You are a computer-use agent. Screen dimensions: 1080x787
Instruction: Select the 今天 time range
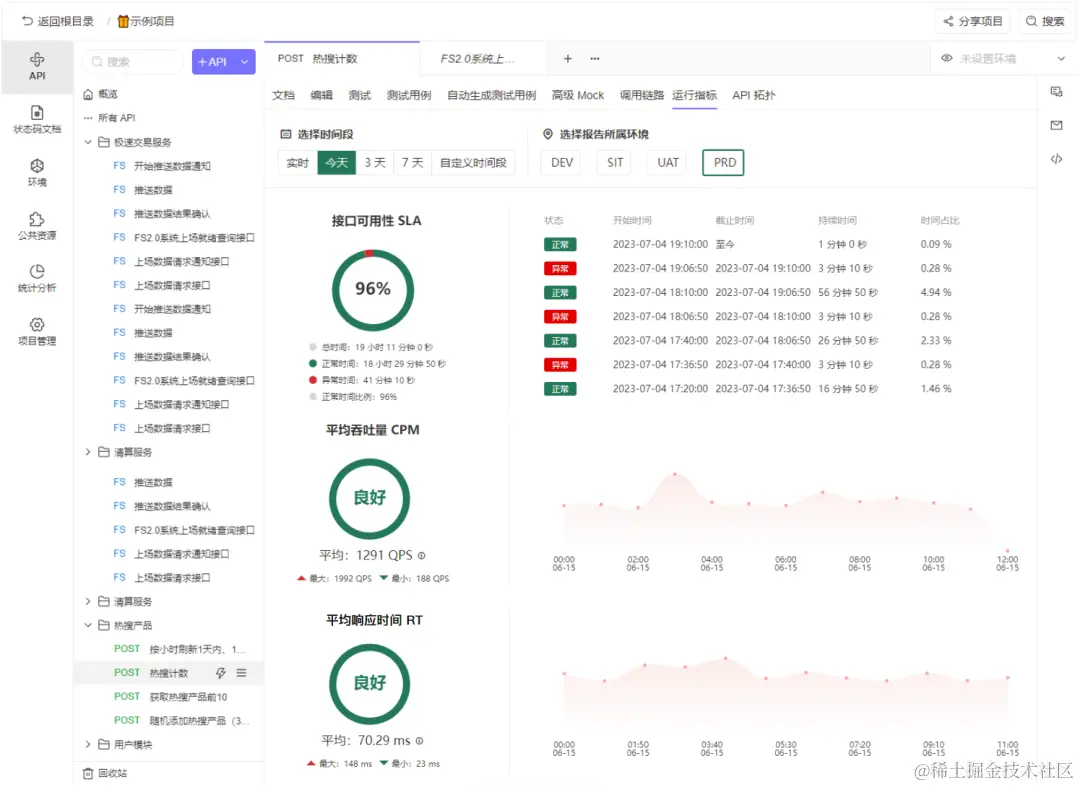coord(336,162)
